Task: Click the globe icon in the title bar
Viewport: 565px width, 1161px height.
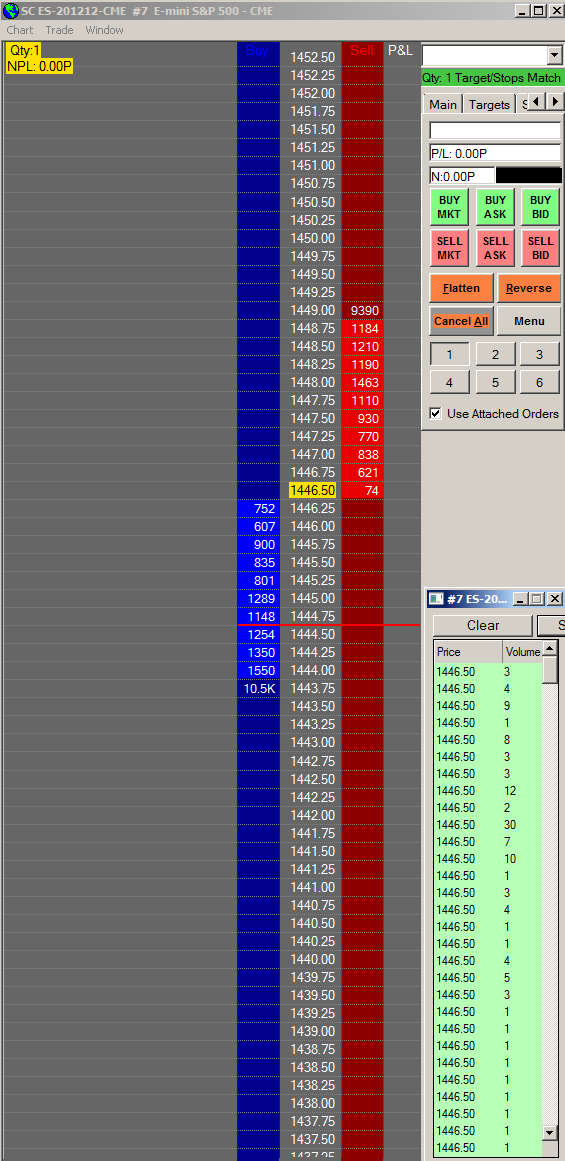Action: coord(11,11)
